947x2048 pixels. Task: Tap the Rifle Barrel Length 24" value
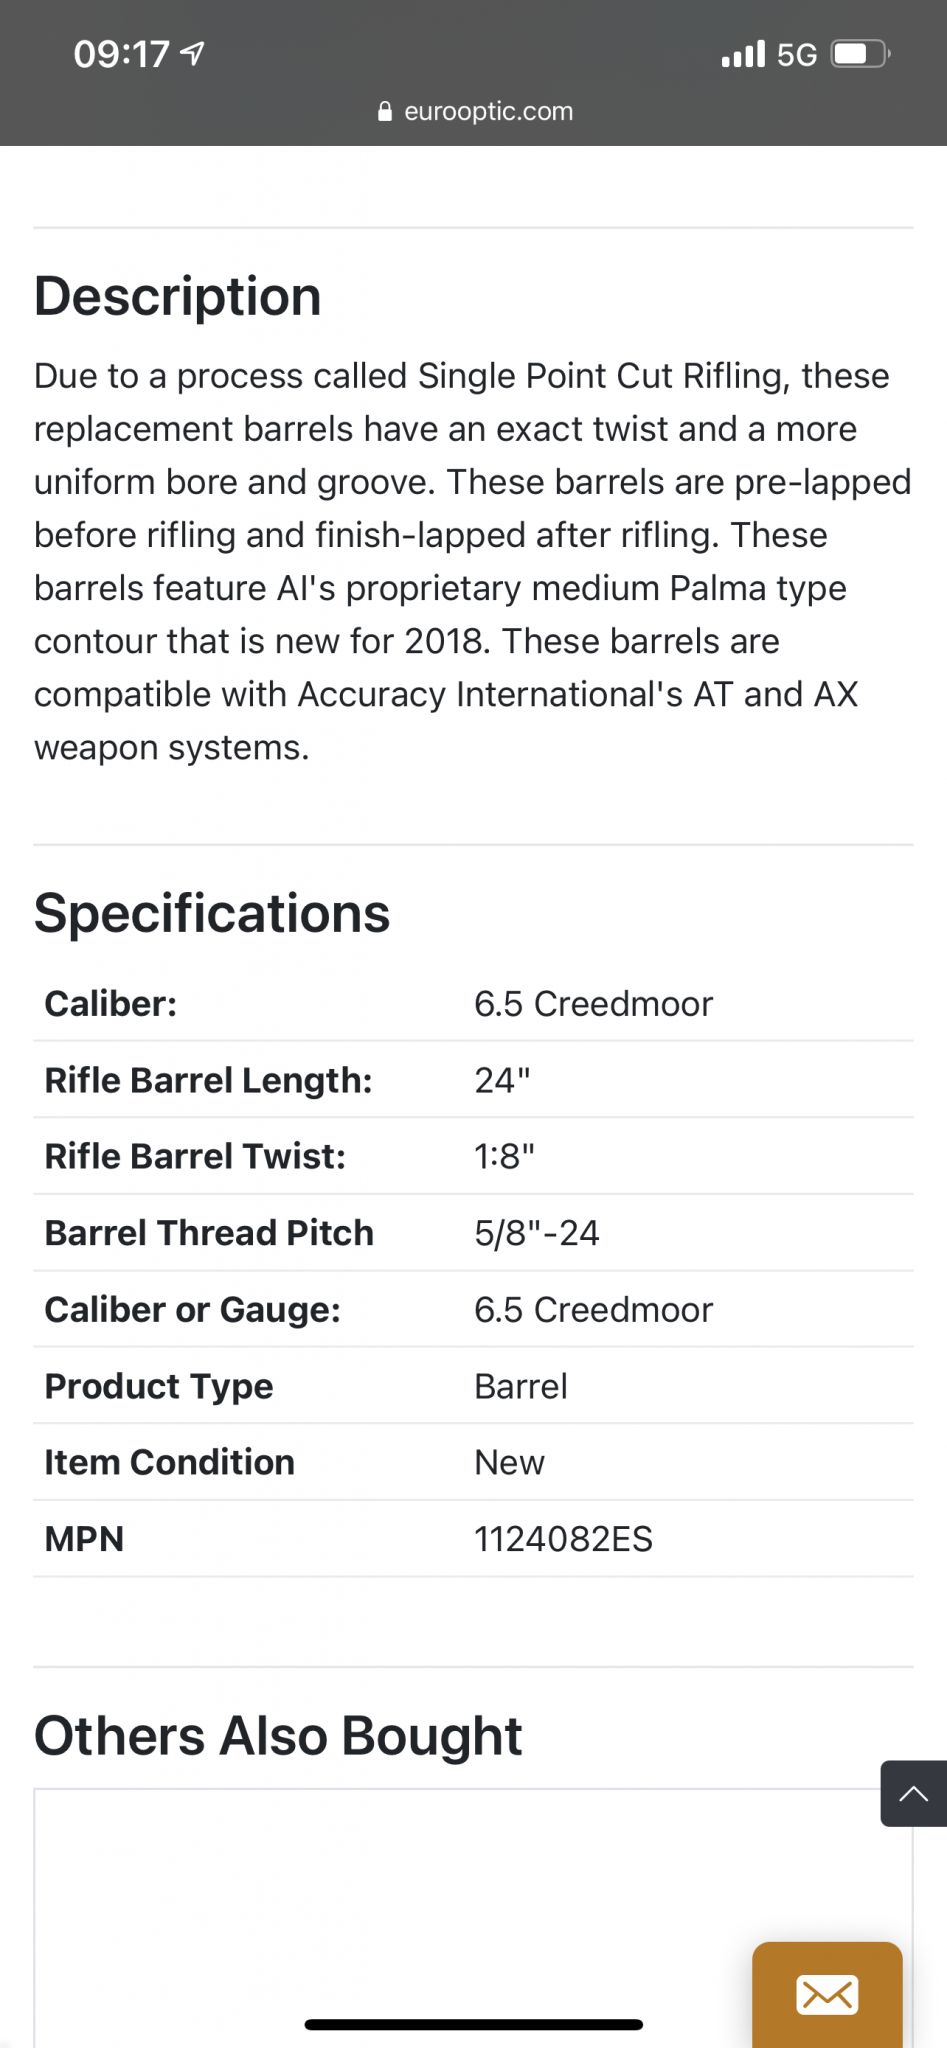click(502, 1080)
